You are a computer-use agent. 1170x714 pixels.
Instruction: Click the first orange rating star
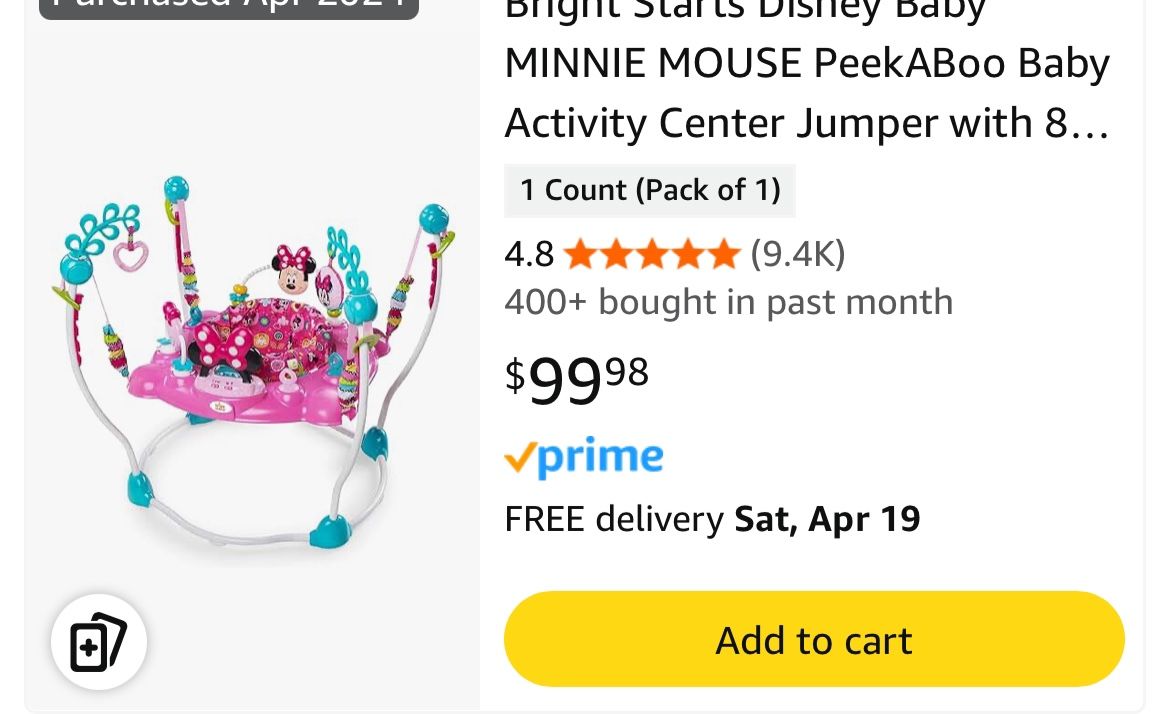(x=580, y=253)
